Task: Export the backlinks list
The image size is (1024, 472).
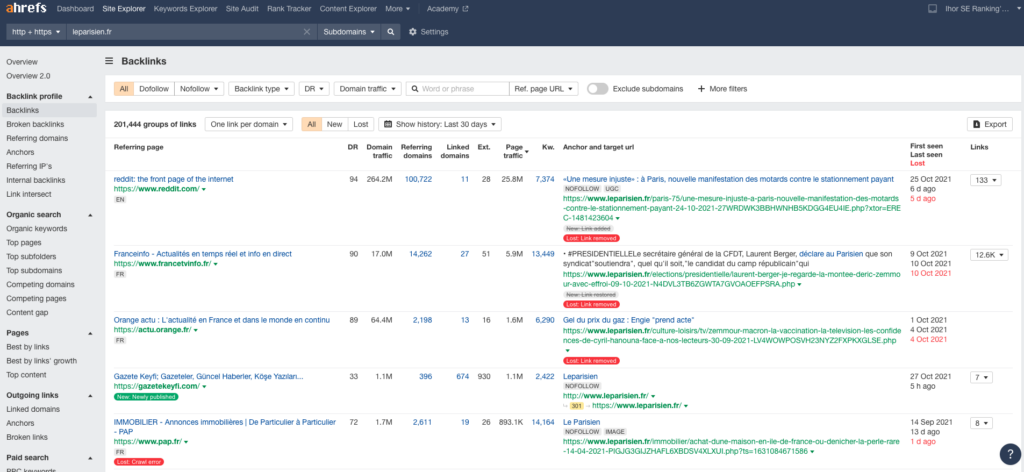Action: pyautogui.click(x=989, y=124)
